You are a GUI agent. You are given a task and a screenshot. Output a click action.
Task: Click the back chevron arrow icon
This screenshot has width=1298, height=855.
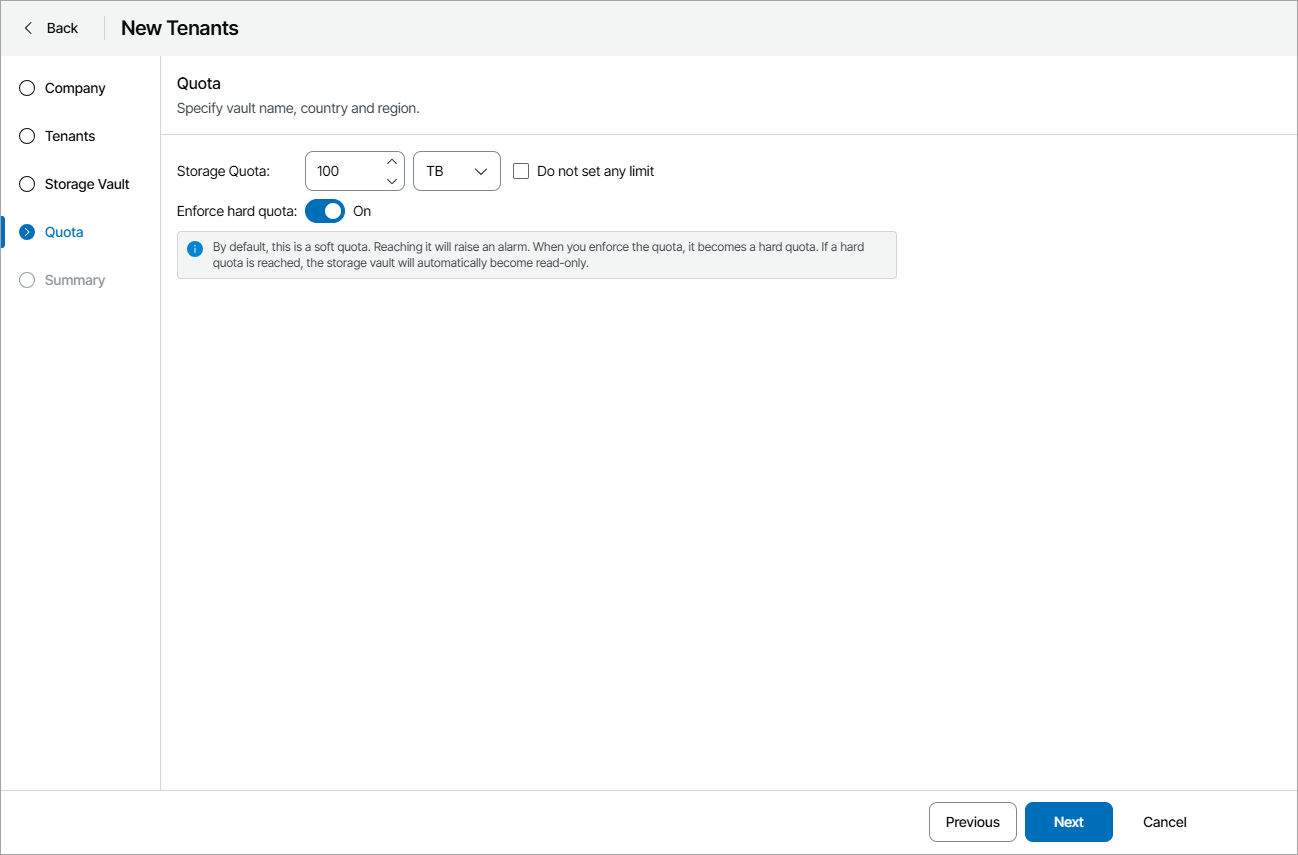point(28,28)
